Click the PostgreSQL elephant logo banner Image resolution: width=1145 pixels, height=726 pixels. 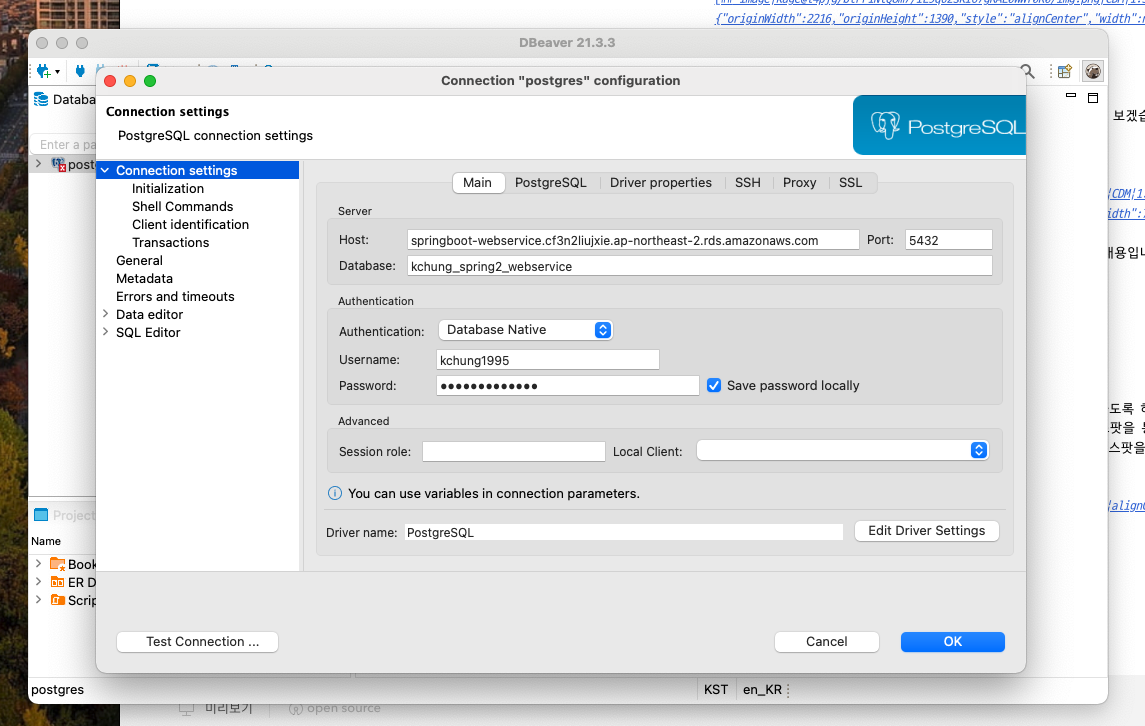(x=939, y=125)
